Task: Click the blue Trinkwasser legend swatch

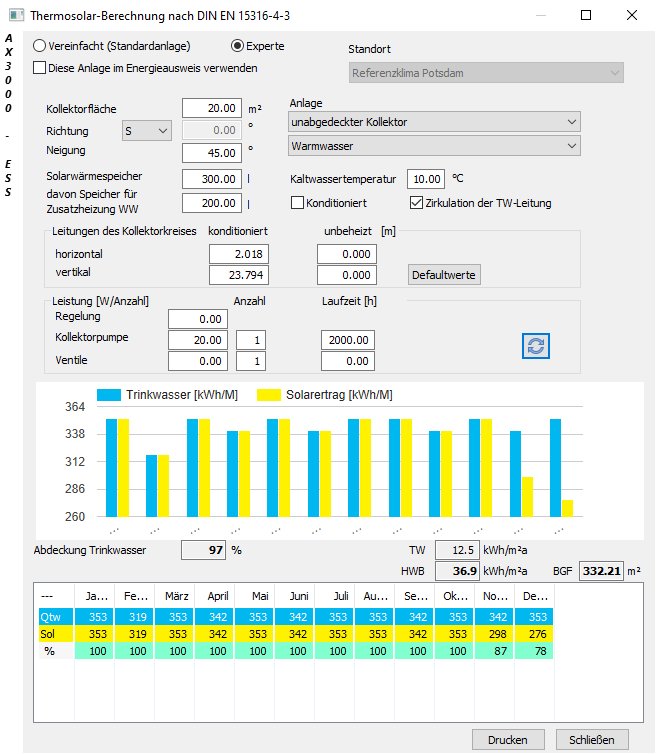Action: [109, 395]
